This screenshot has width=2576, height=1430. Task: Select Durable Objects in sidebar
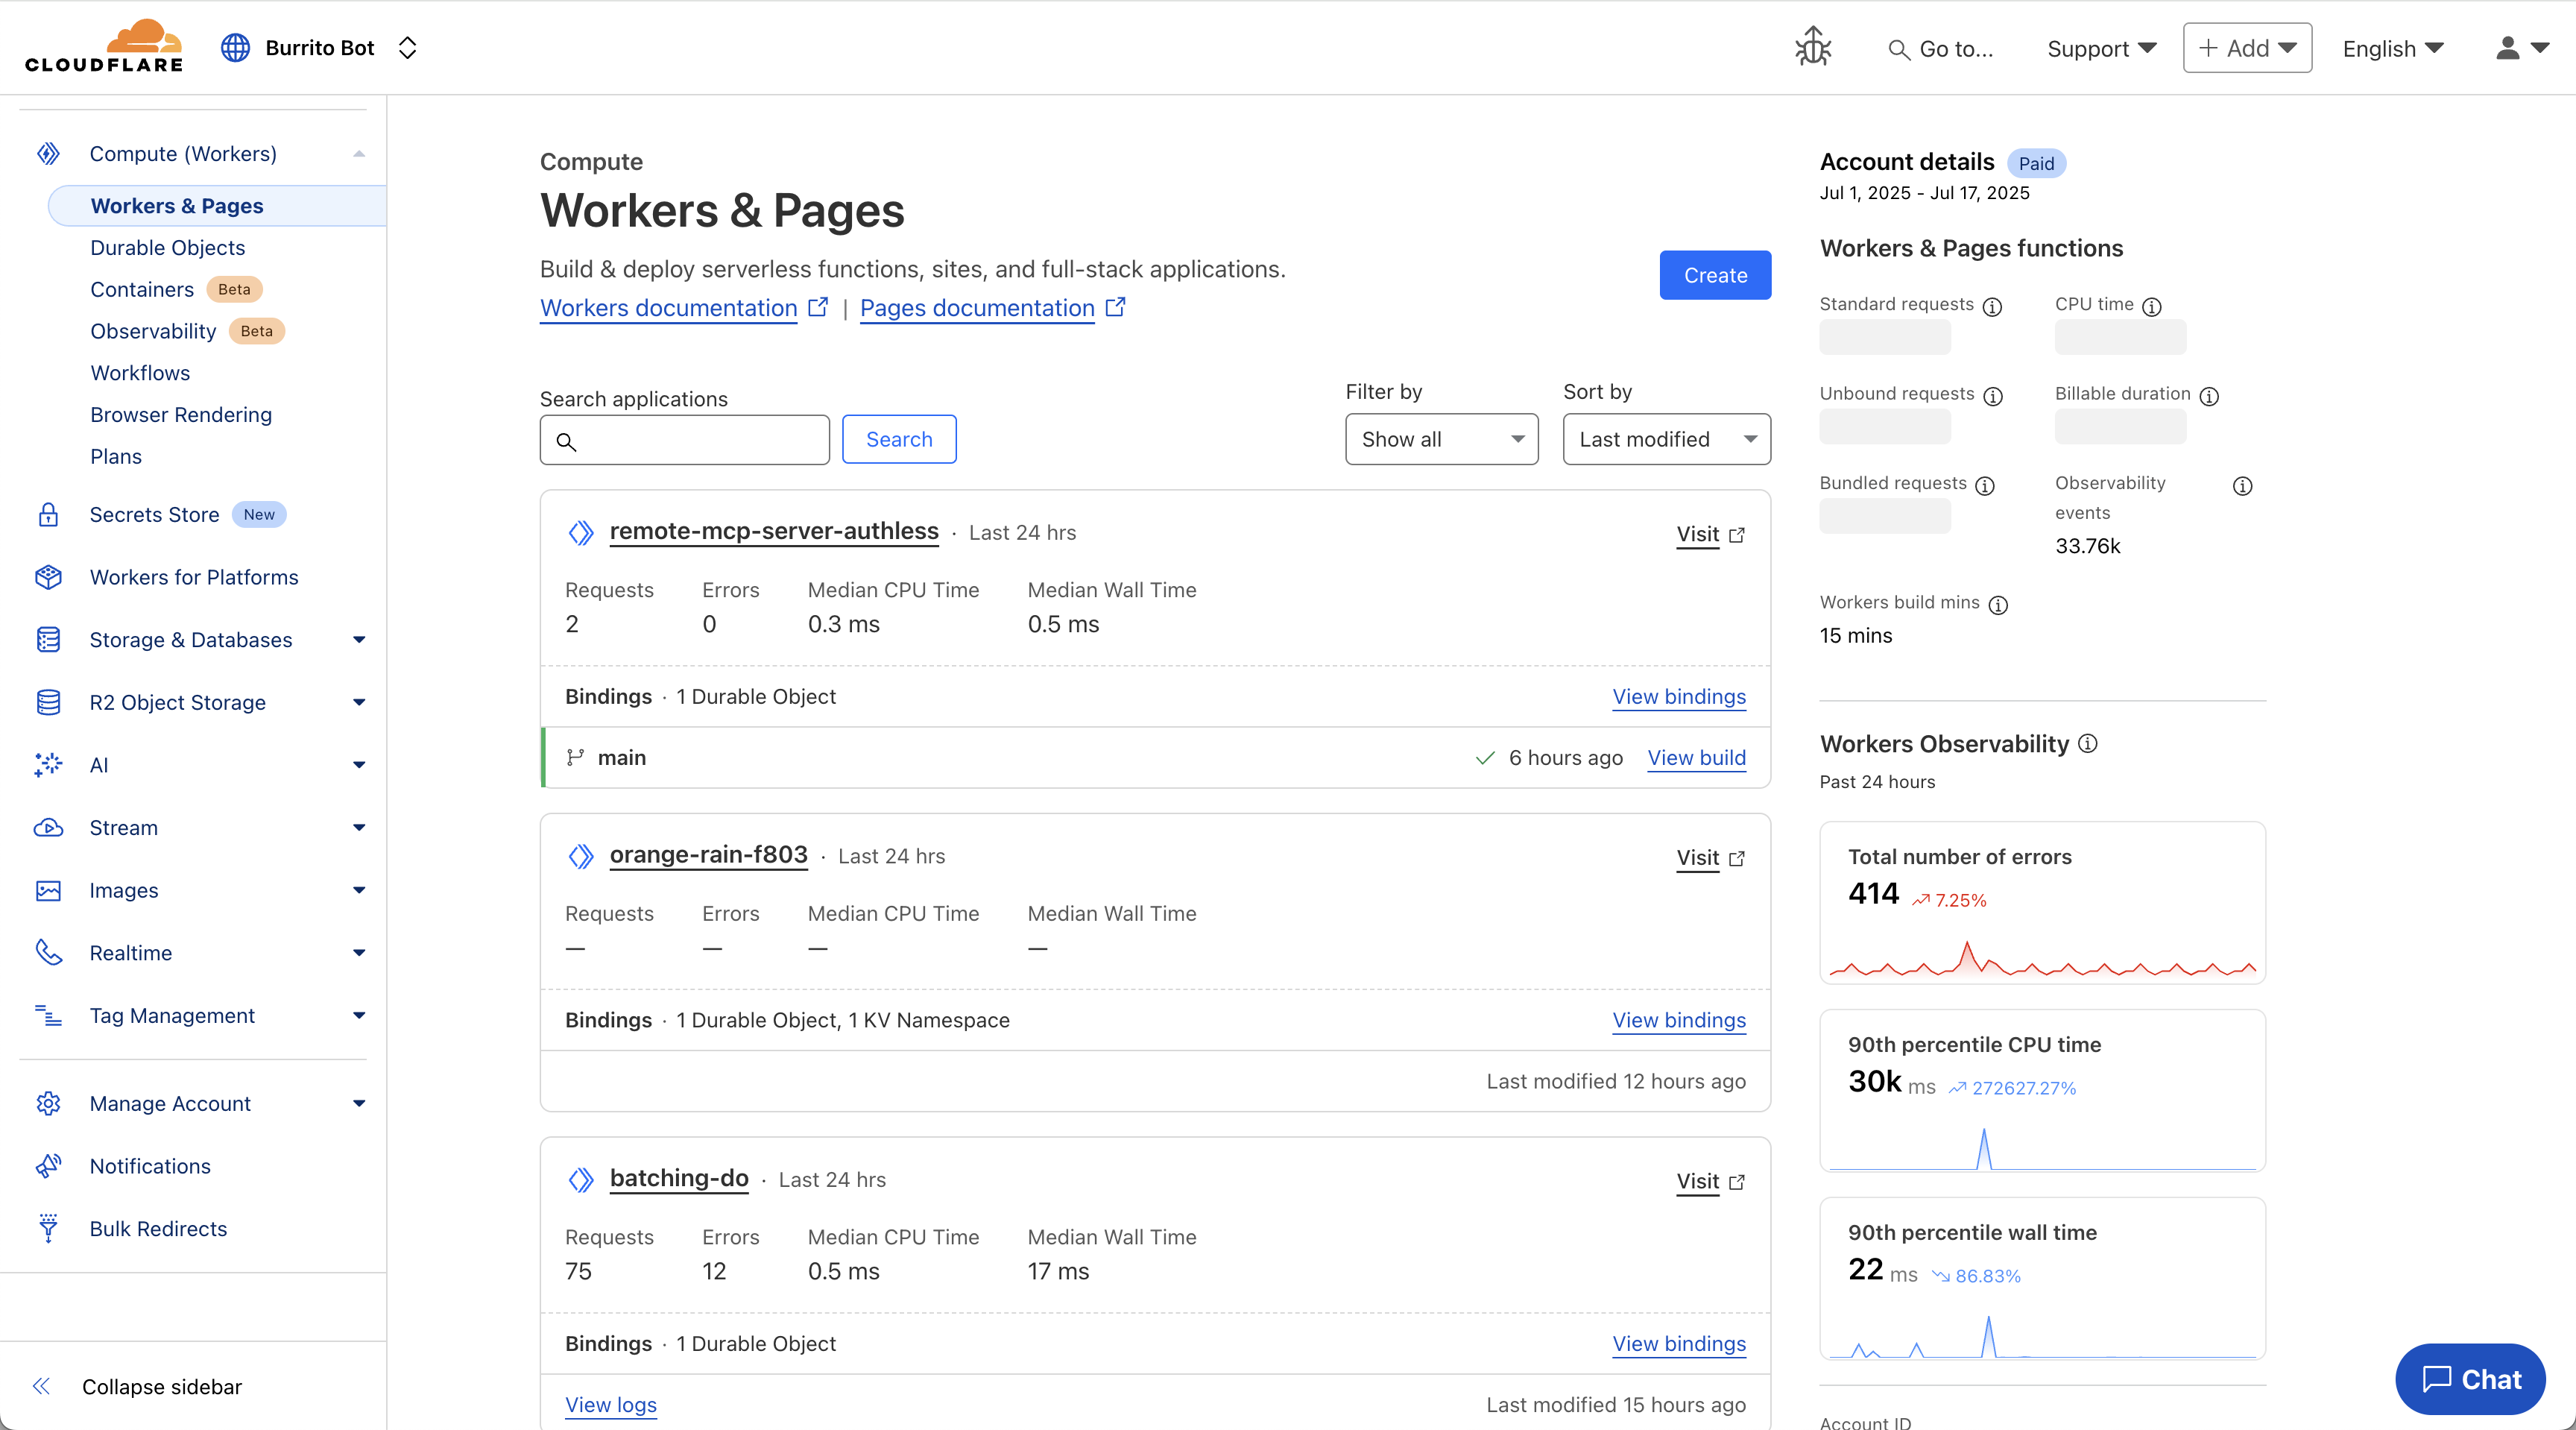click(x=167, y=247)
